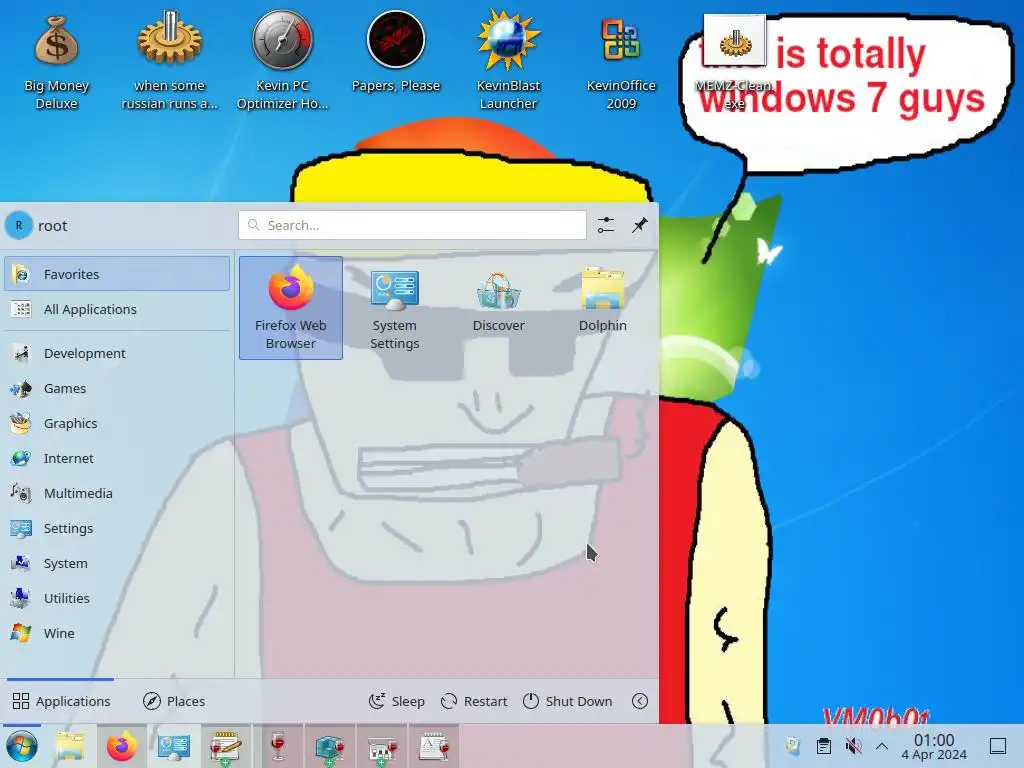This screenshot has height=768, width=1024.
Task: Launch Firefox from the taskbar
Action: tap(122, 746)
